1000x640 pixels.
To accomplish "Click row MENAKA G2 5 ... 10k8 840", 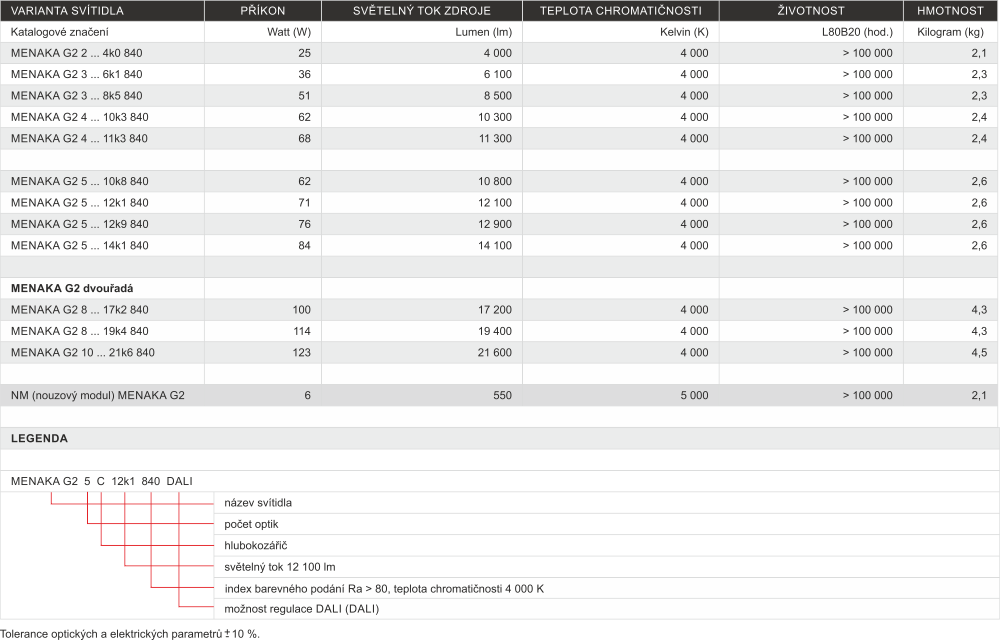I will tap(499, 181).
